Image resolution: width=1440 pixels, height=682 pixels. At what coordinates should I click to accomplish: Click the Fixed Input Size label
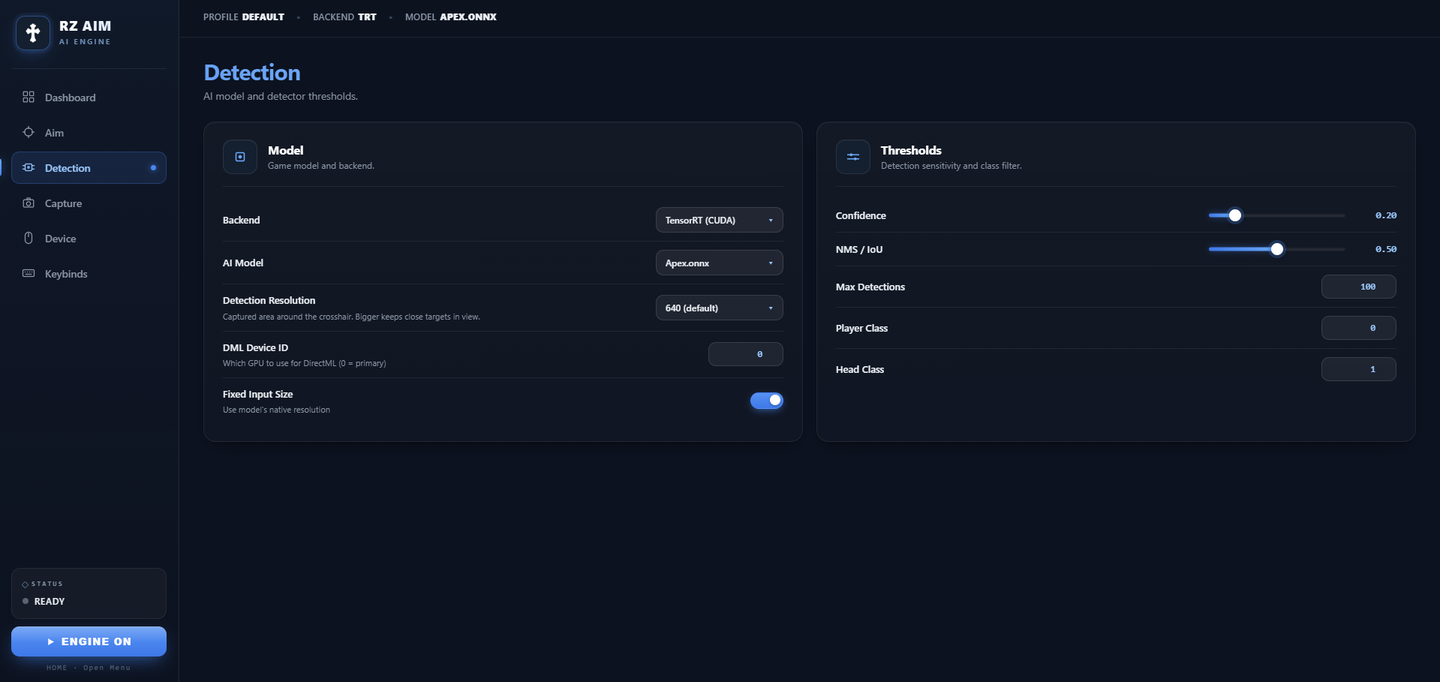(x=258, y=394)
